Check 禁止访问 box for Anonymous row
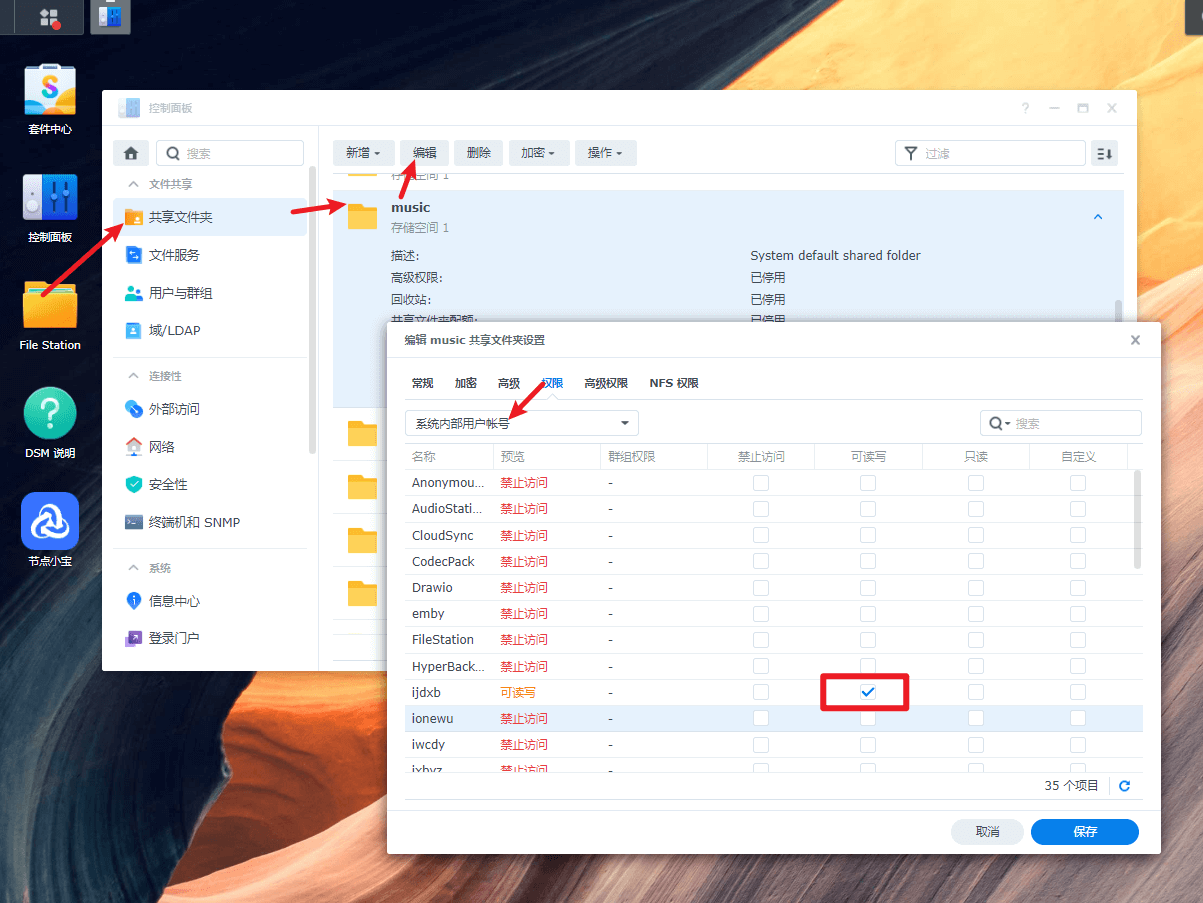 [761, 483]
